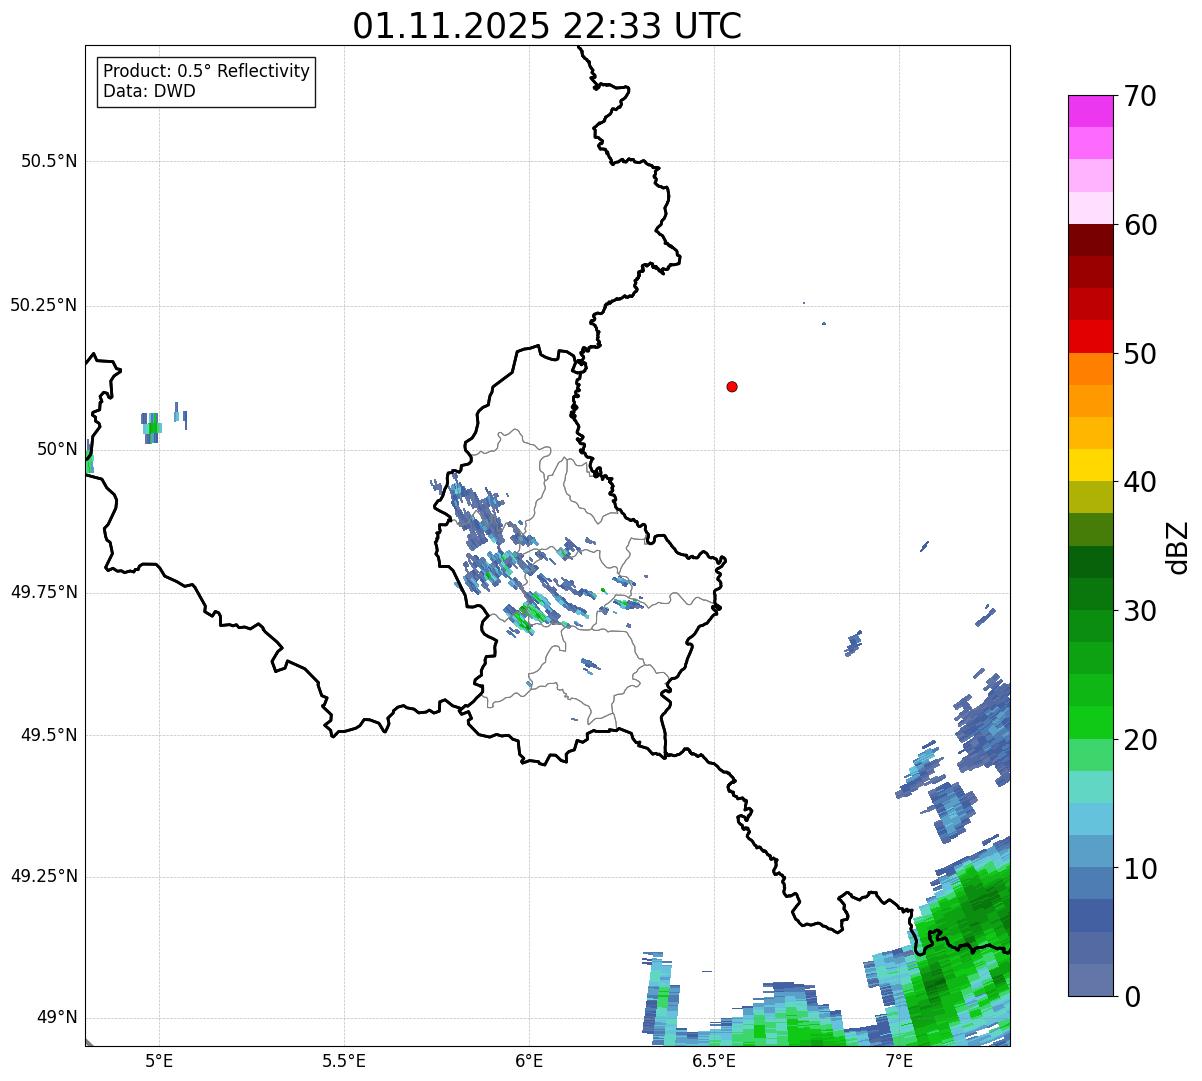Viewport: 1202px width, 1081px height.
Task: Click the 7°E longitude label
Action: [899, 1061]
